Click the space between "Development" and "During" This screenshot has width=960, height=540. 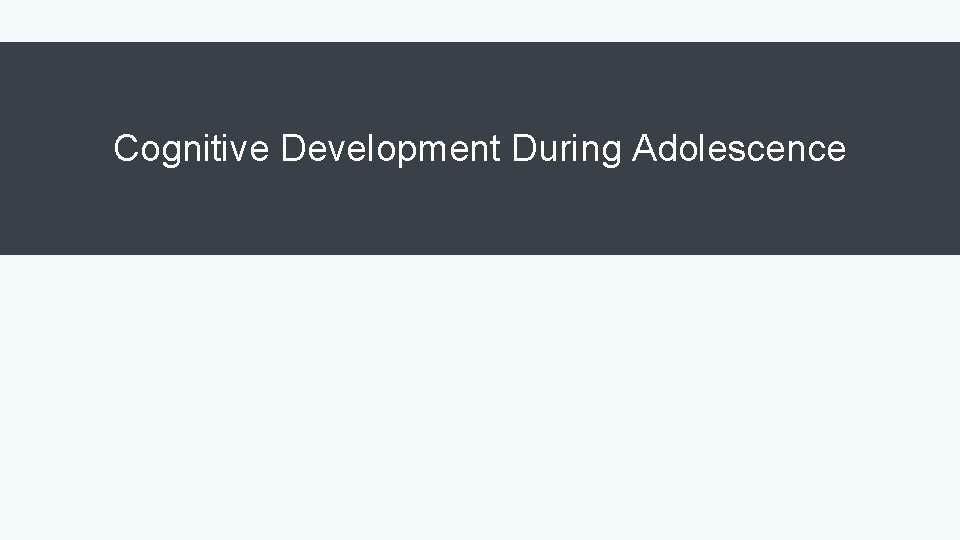pyautogui.click(x=505, y=150)
